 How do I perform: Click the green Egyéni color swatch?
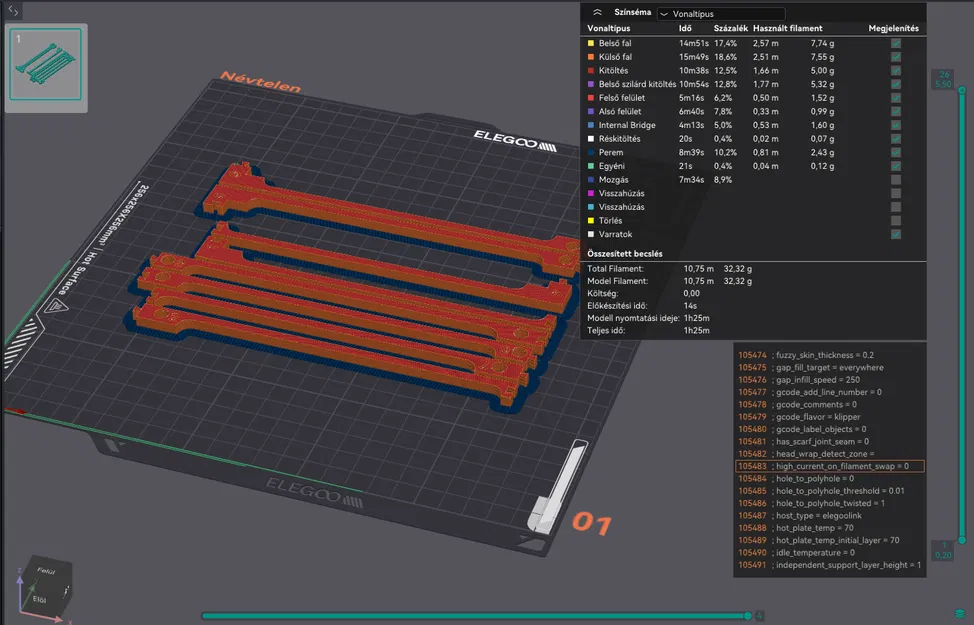[x=591, y=167]
